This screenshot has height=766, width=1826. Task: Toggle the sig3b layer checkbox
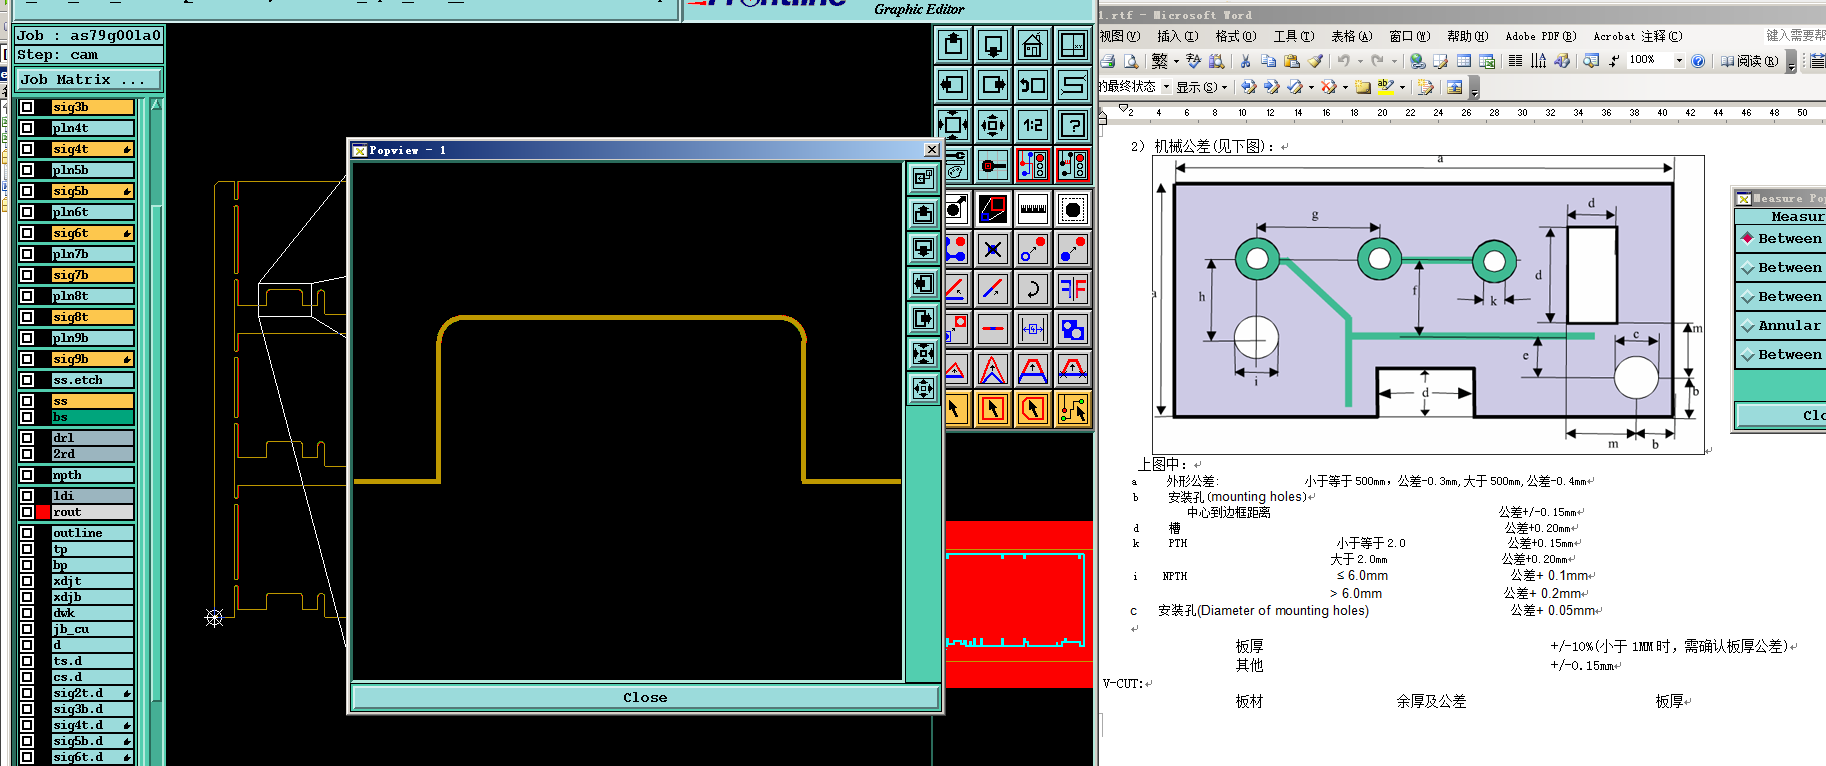[x=27, y=107]
